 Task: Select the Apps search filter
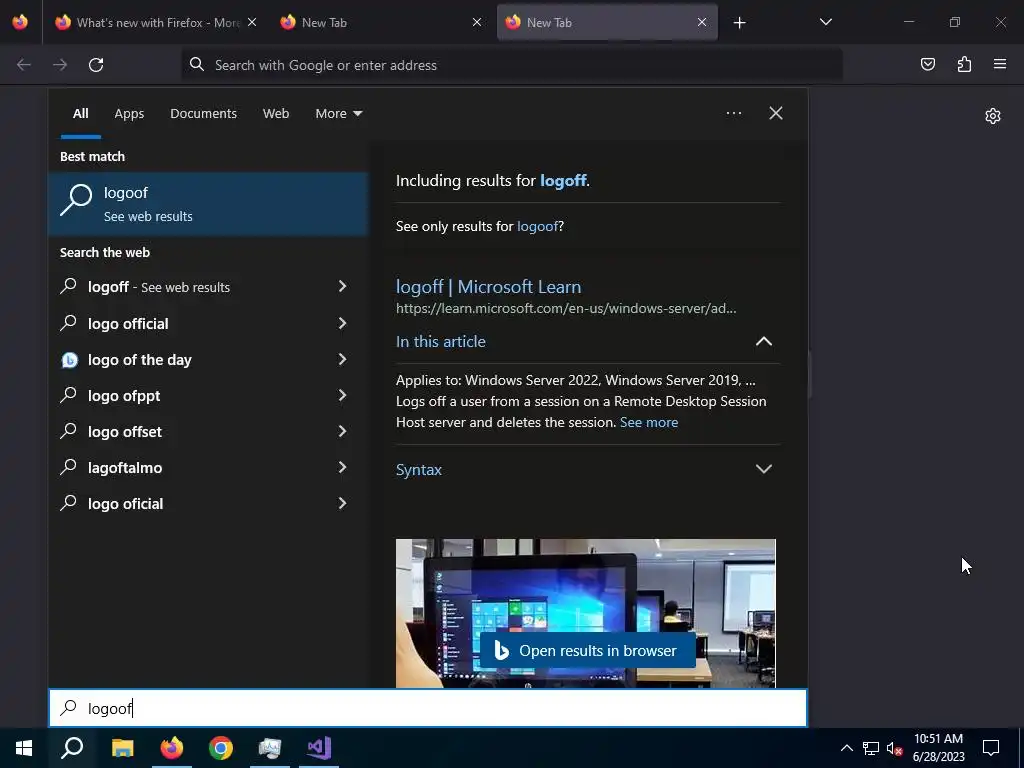pyautogui.click(x=129, y=114)
